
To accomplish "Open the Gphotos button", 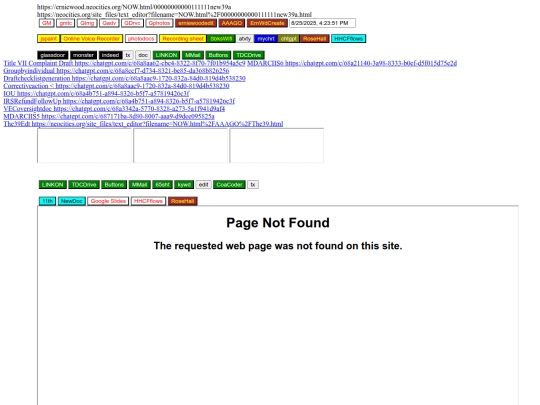I will click(x=159, y=23).
